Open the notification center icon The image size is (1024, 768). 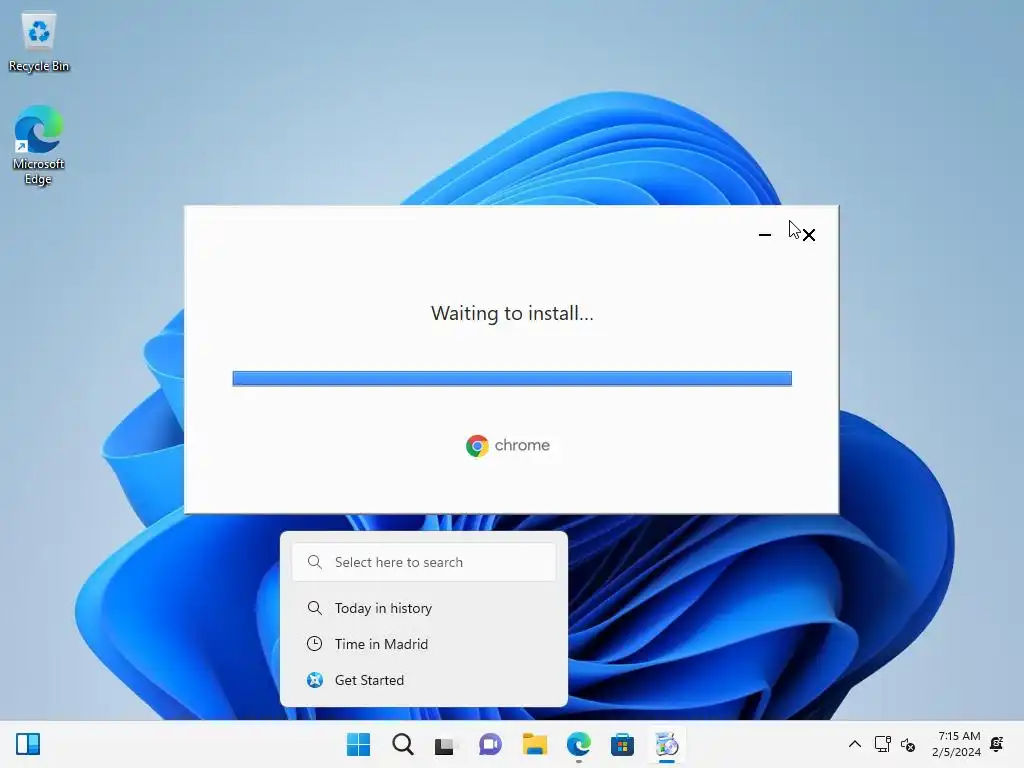click(997, 744)
